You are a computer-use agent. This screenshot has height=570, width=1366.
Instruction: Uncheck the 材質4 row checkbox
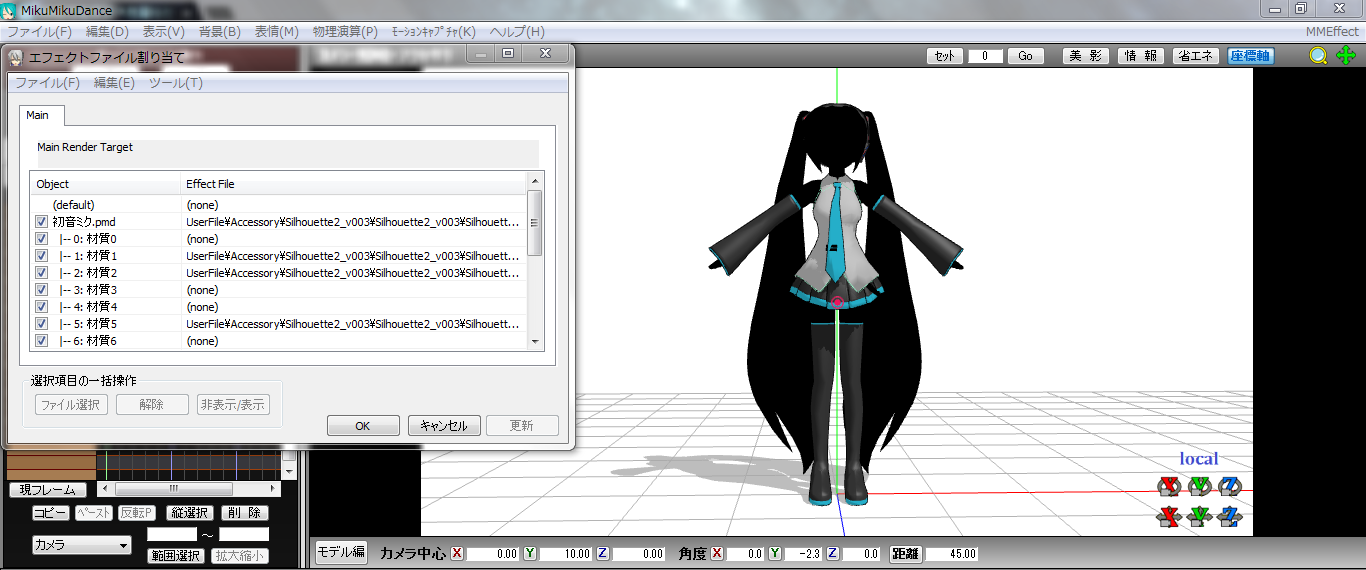[x=41, y=306]
